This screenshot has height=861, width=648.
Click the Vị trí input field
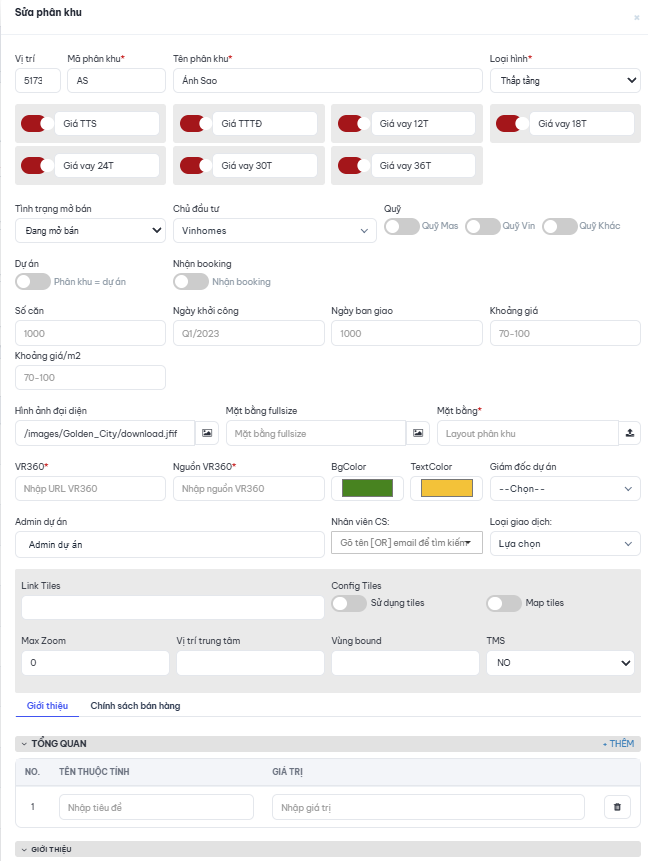(x=37, y=81)
